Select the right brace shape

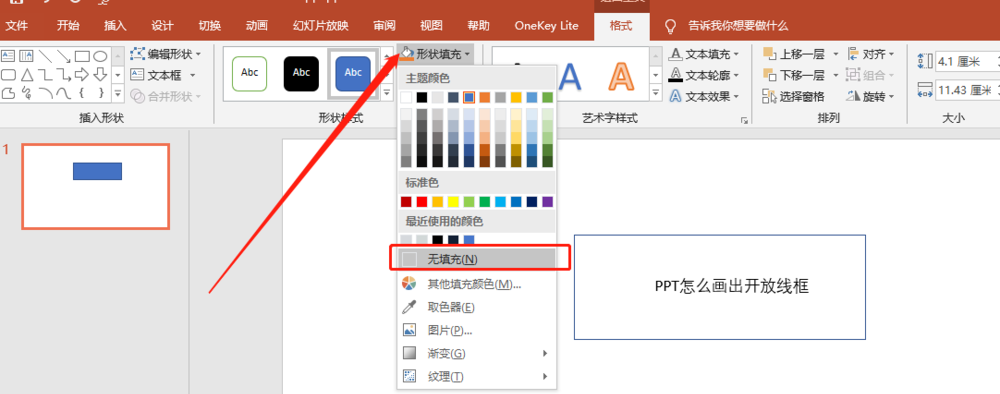pos(100,94)
